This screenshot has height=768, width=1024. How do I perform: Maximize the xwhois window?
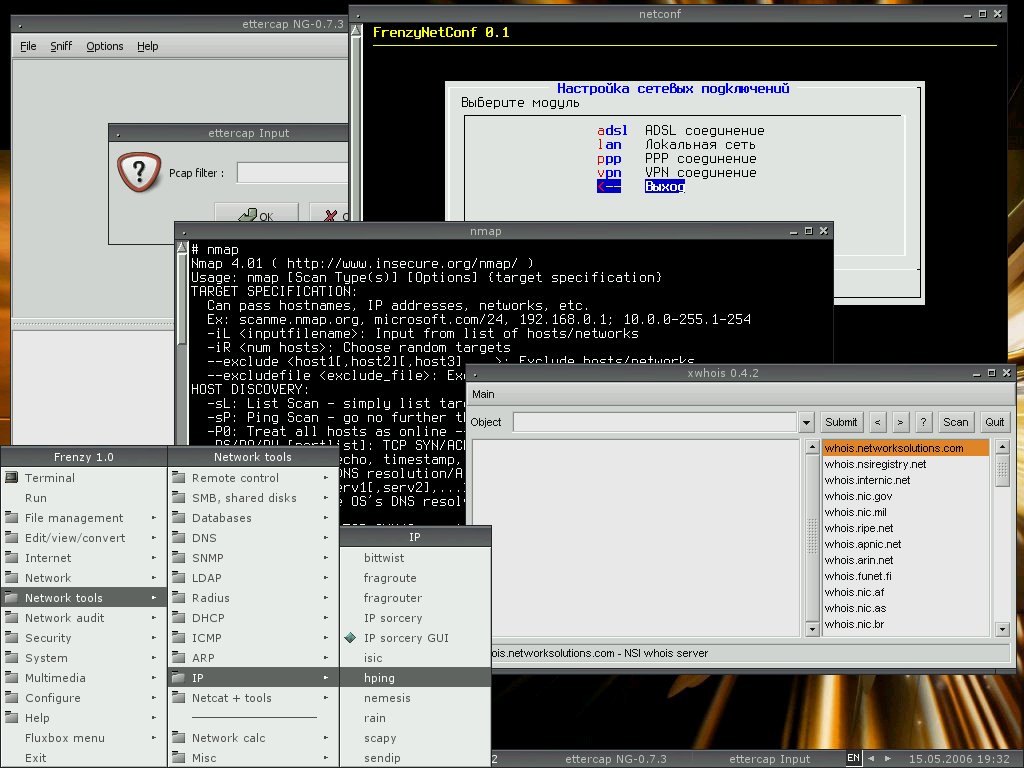(x=991, y=373)
